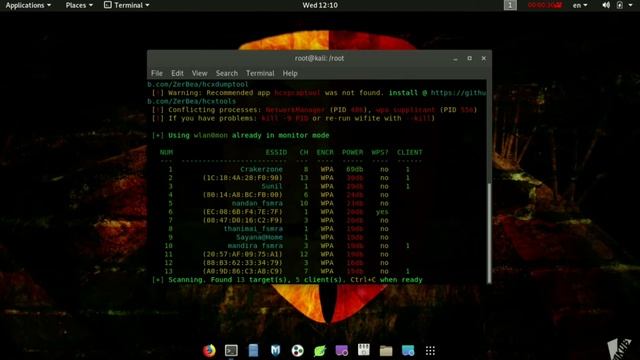
Task: Open the green leaf app in the dock
Action: pos(320,351)
